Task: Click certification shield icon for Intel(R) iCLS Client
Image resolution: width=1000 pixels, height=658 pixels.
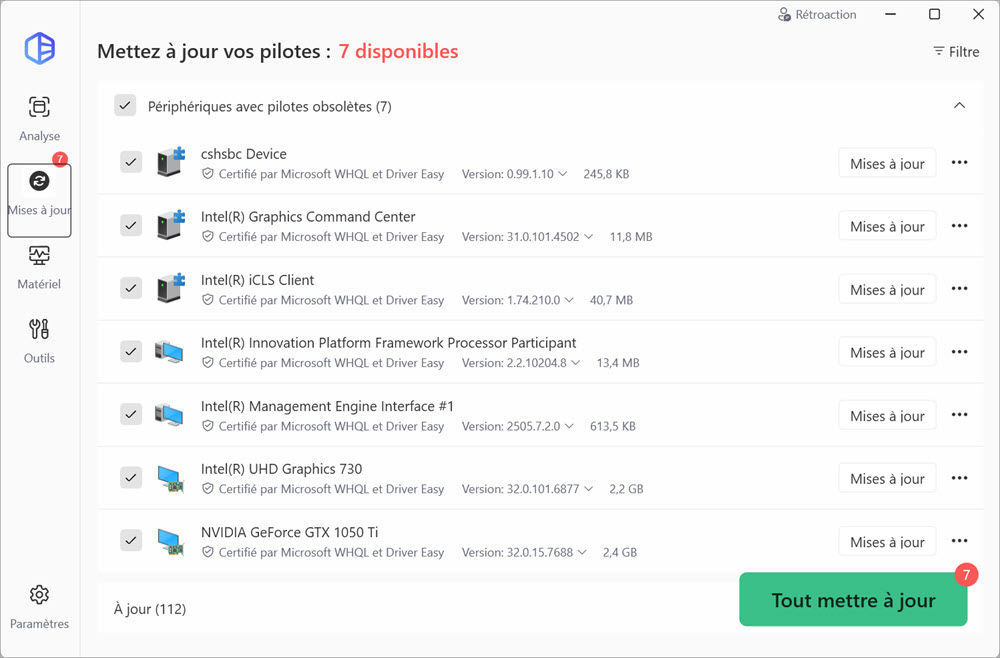Action: (x=207, y=300)
